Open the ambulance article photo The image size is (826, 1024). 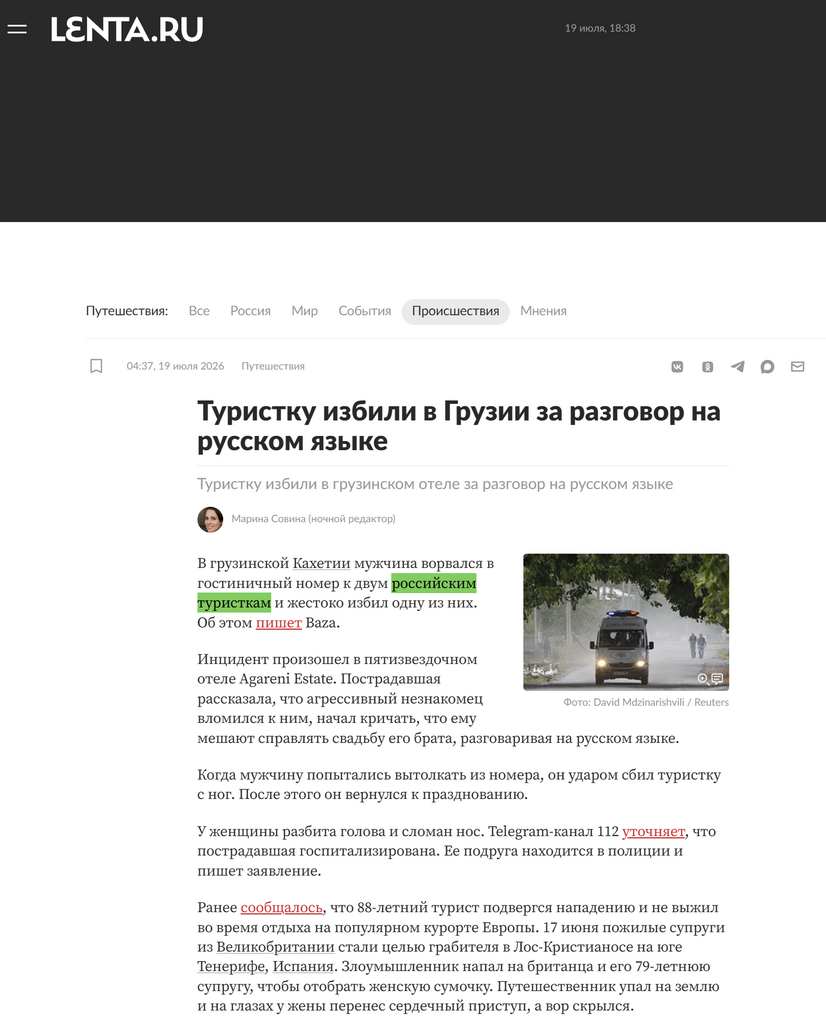pos(626,622)
